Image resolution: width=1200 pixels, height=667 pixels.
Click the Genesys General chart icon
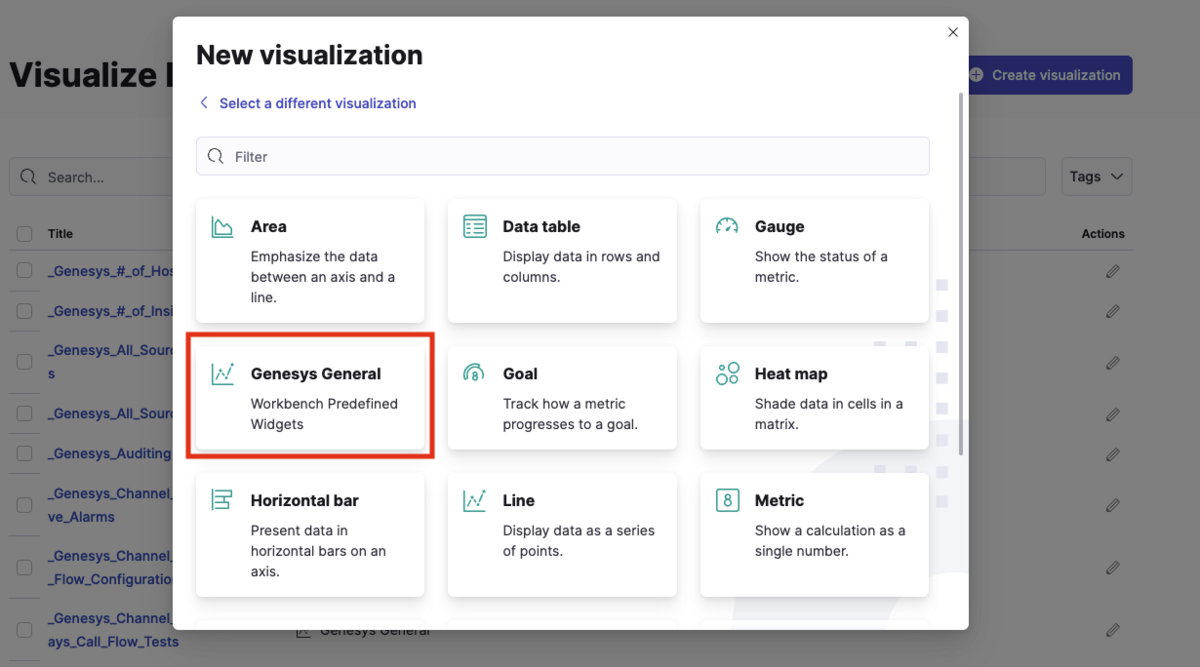coord(222,374)
